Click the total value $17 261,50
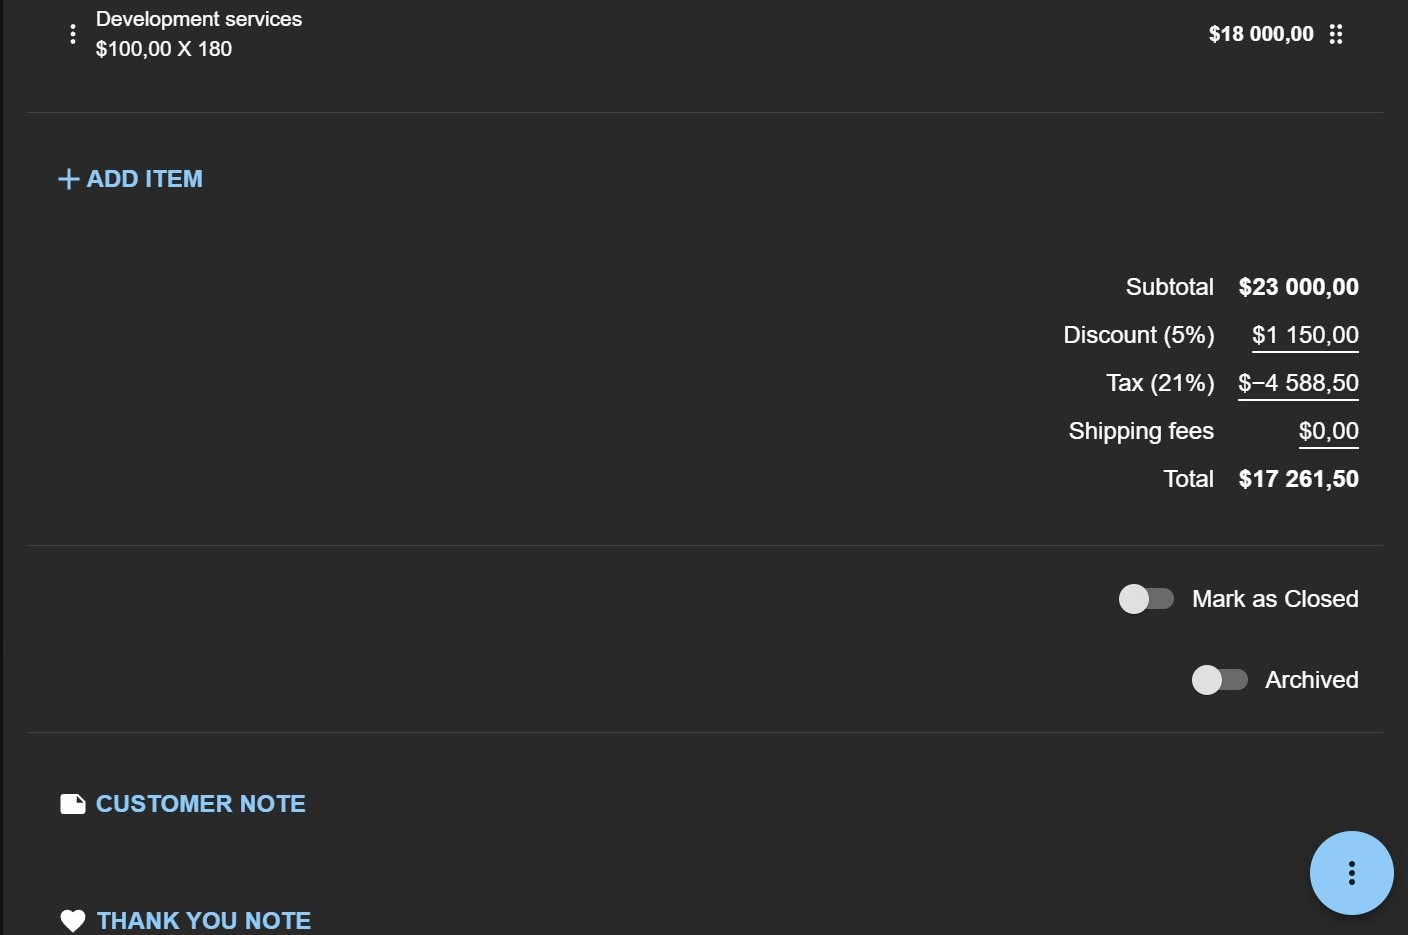 click(x=1299, y=479)
